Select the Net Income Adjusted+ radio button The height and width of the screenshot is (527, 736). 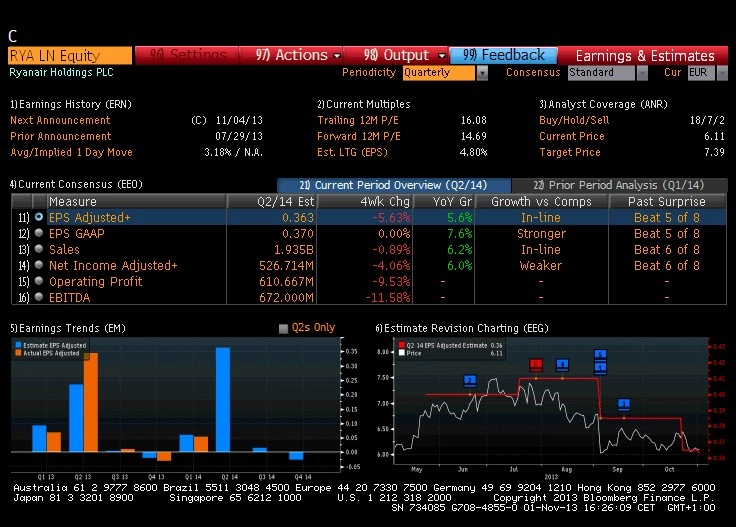pyautogui.click(x=39, y=265)
